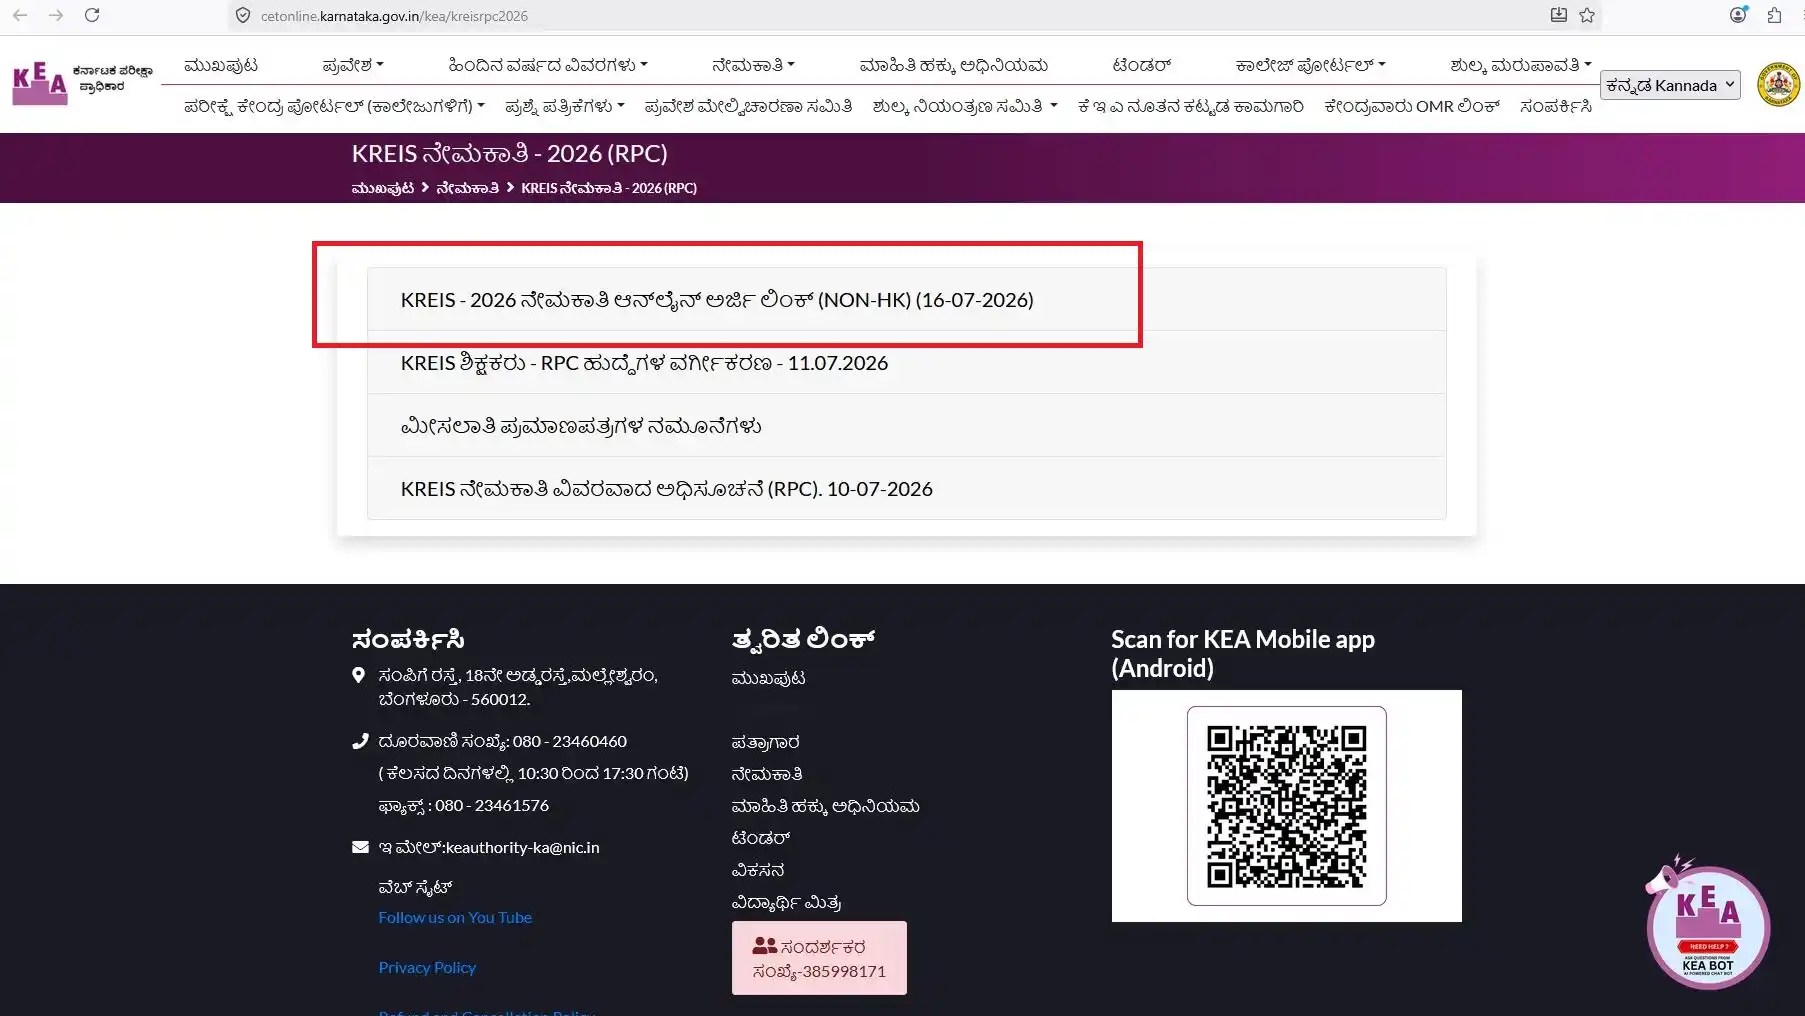Screen dimensions: 1805x1016
Task: Open ಪ್ರವೇಶ ಮೇಲ್ವಿಚಾರಣಾ ಸಮಿತಿ menu item
Action: (x=748, y=106)
